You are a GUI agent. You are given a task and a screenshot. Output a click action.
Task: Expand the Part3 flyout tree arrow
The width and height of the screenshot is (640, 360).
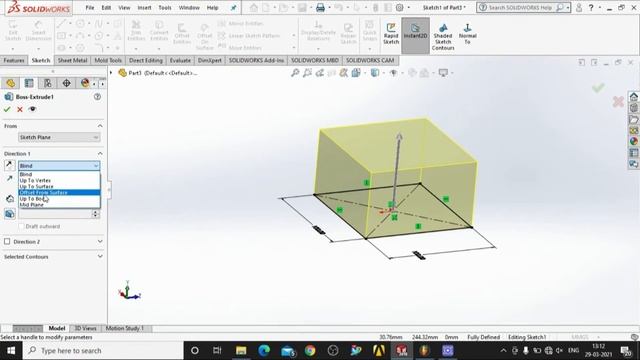(111, 73)
